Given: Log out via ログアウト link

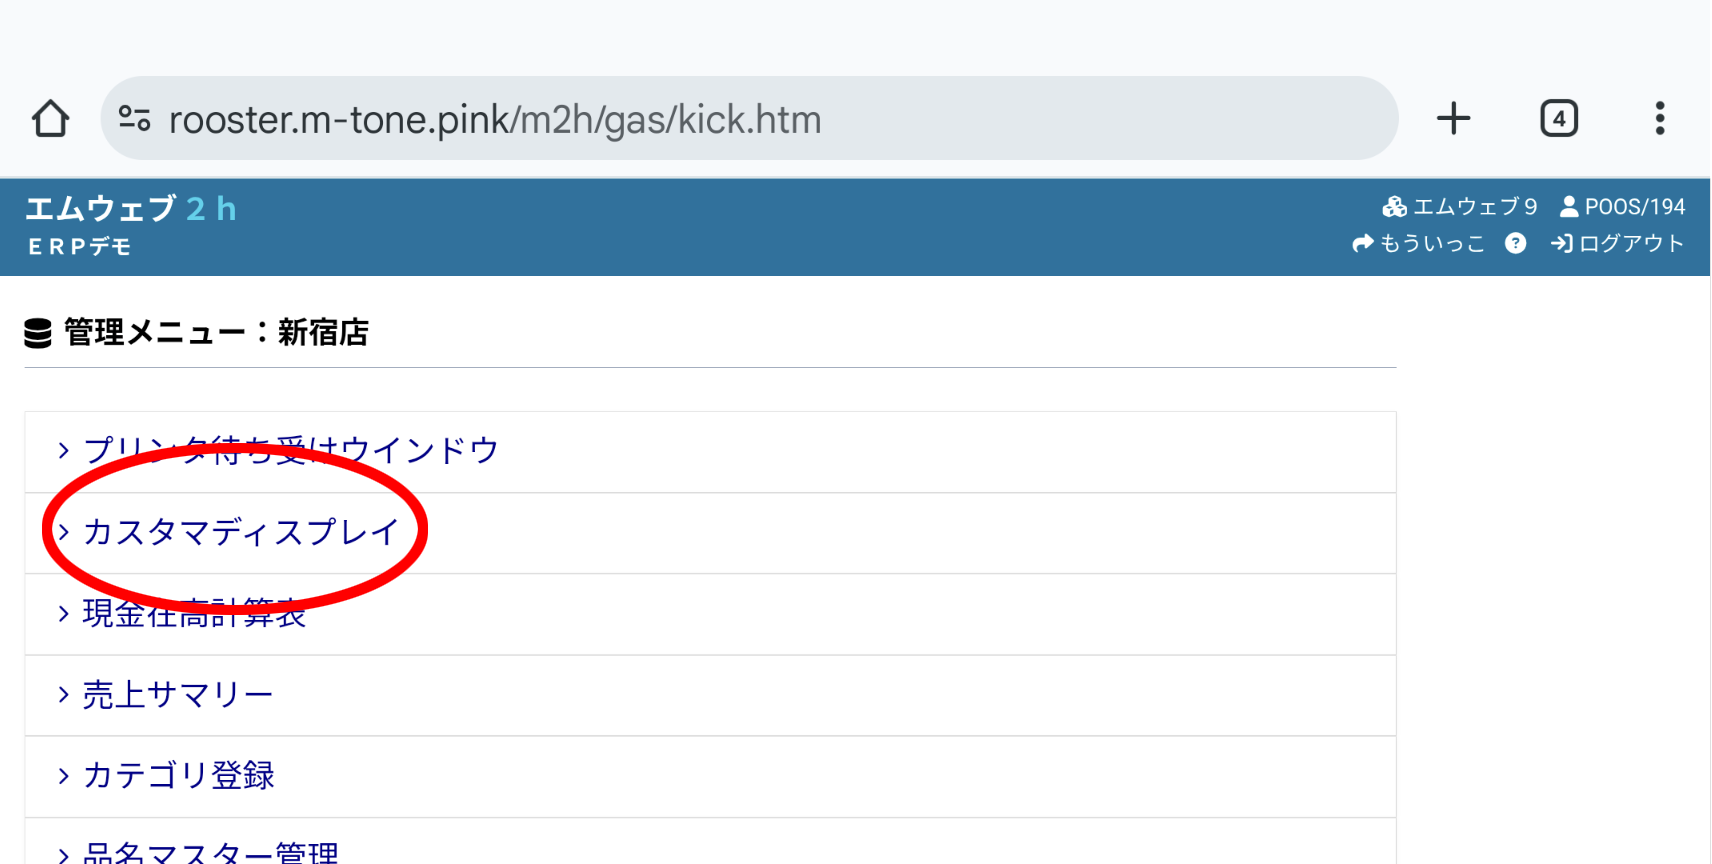Looking at the screenshot, I should (1617, 244).
